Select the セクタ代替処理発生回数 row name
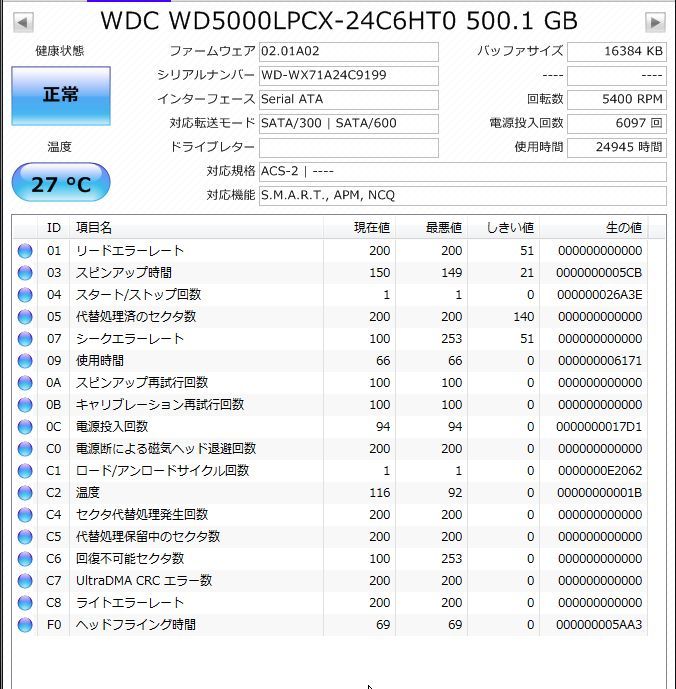Image resolution: width=676 pixels, height=689 pixels. [142, 515]
